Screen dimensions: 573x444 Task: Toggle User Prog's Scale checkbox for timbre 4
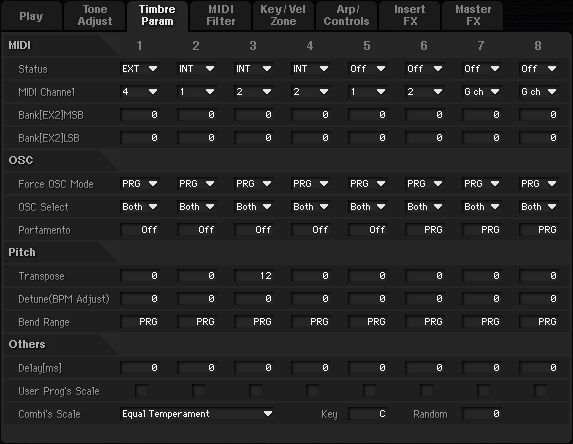(312, 390)
